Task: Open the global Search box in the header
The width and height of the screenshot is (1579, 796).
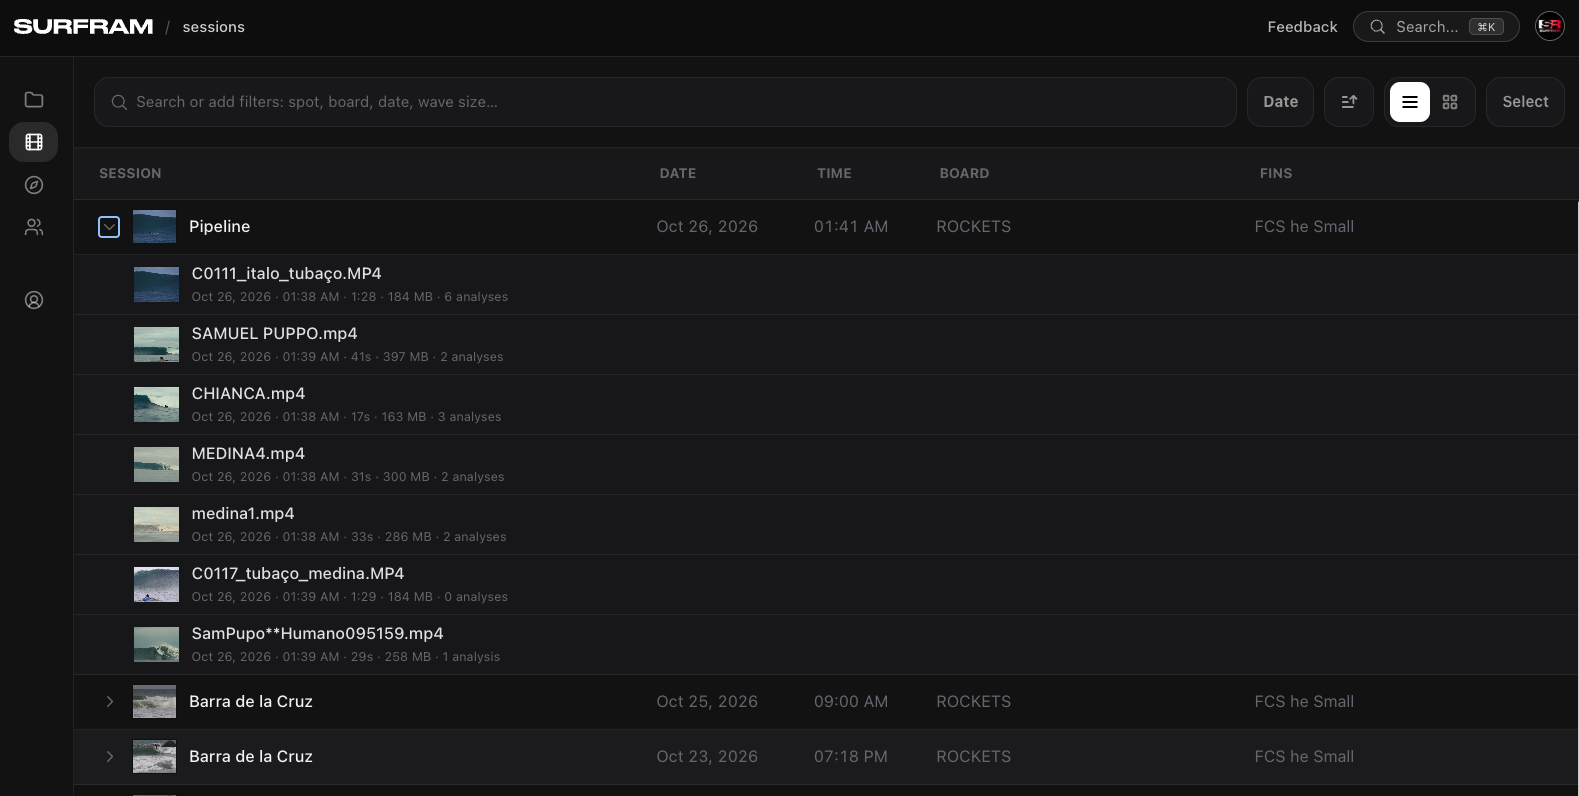Action: (1436, 27)
